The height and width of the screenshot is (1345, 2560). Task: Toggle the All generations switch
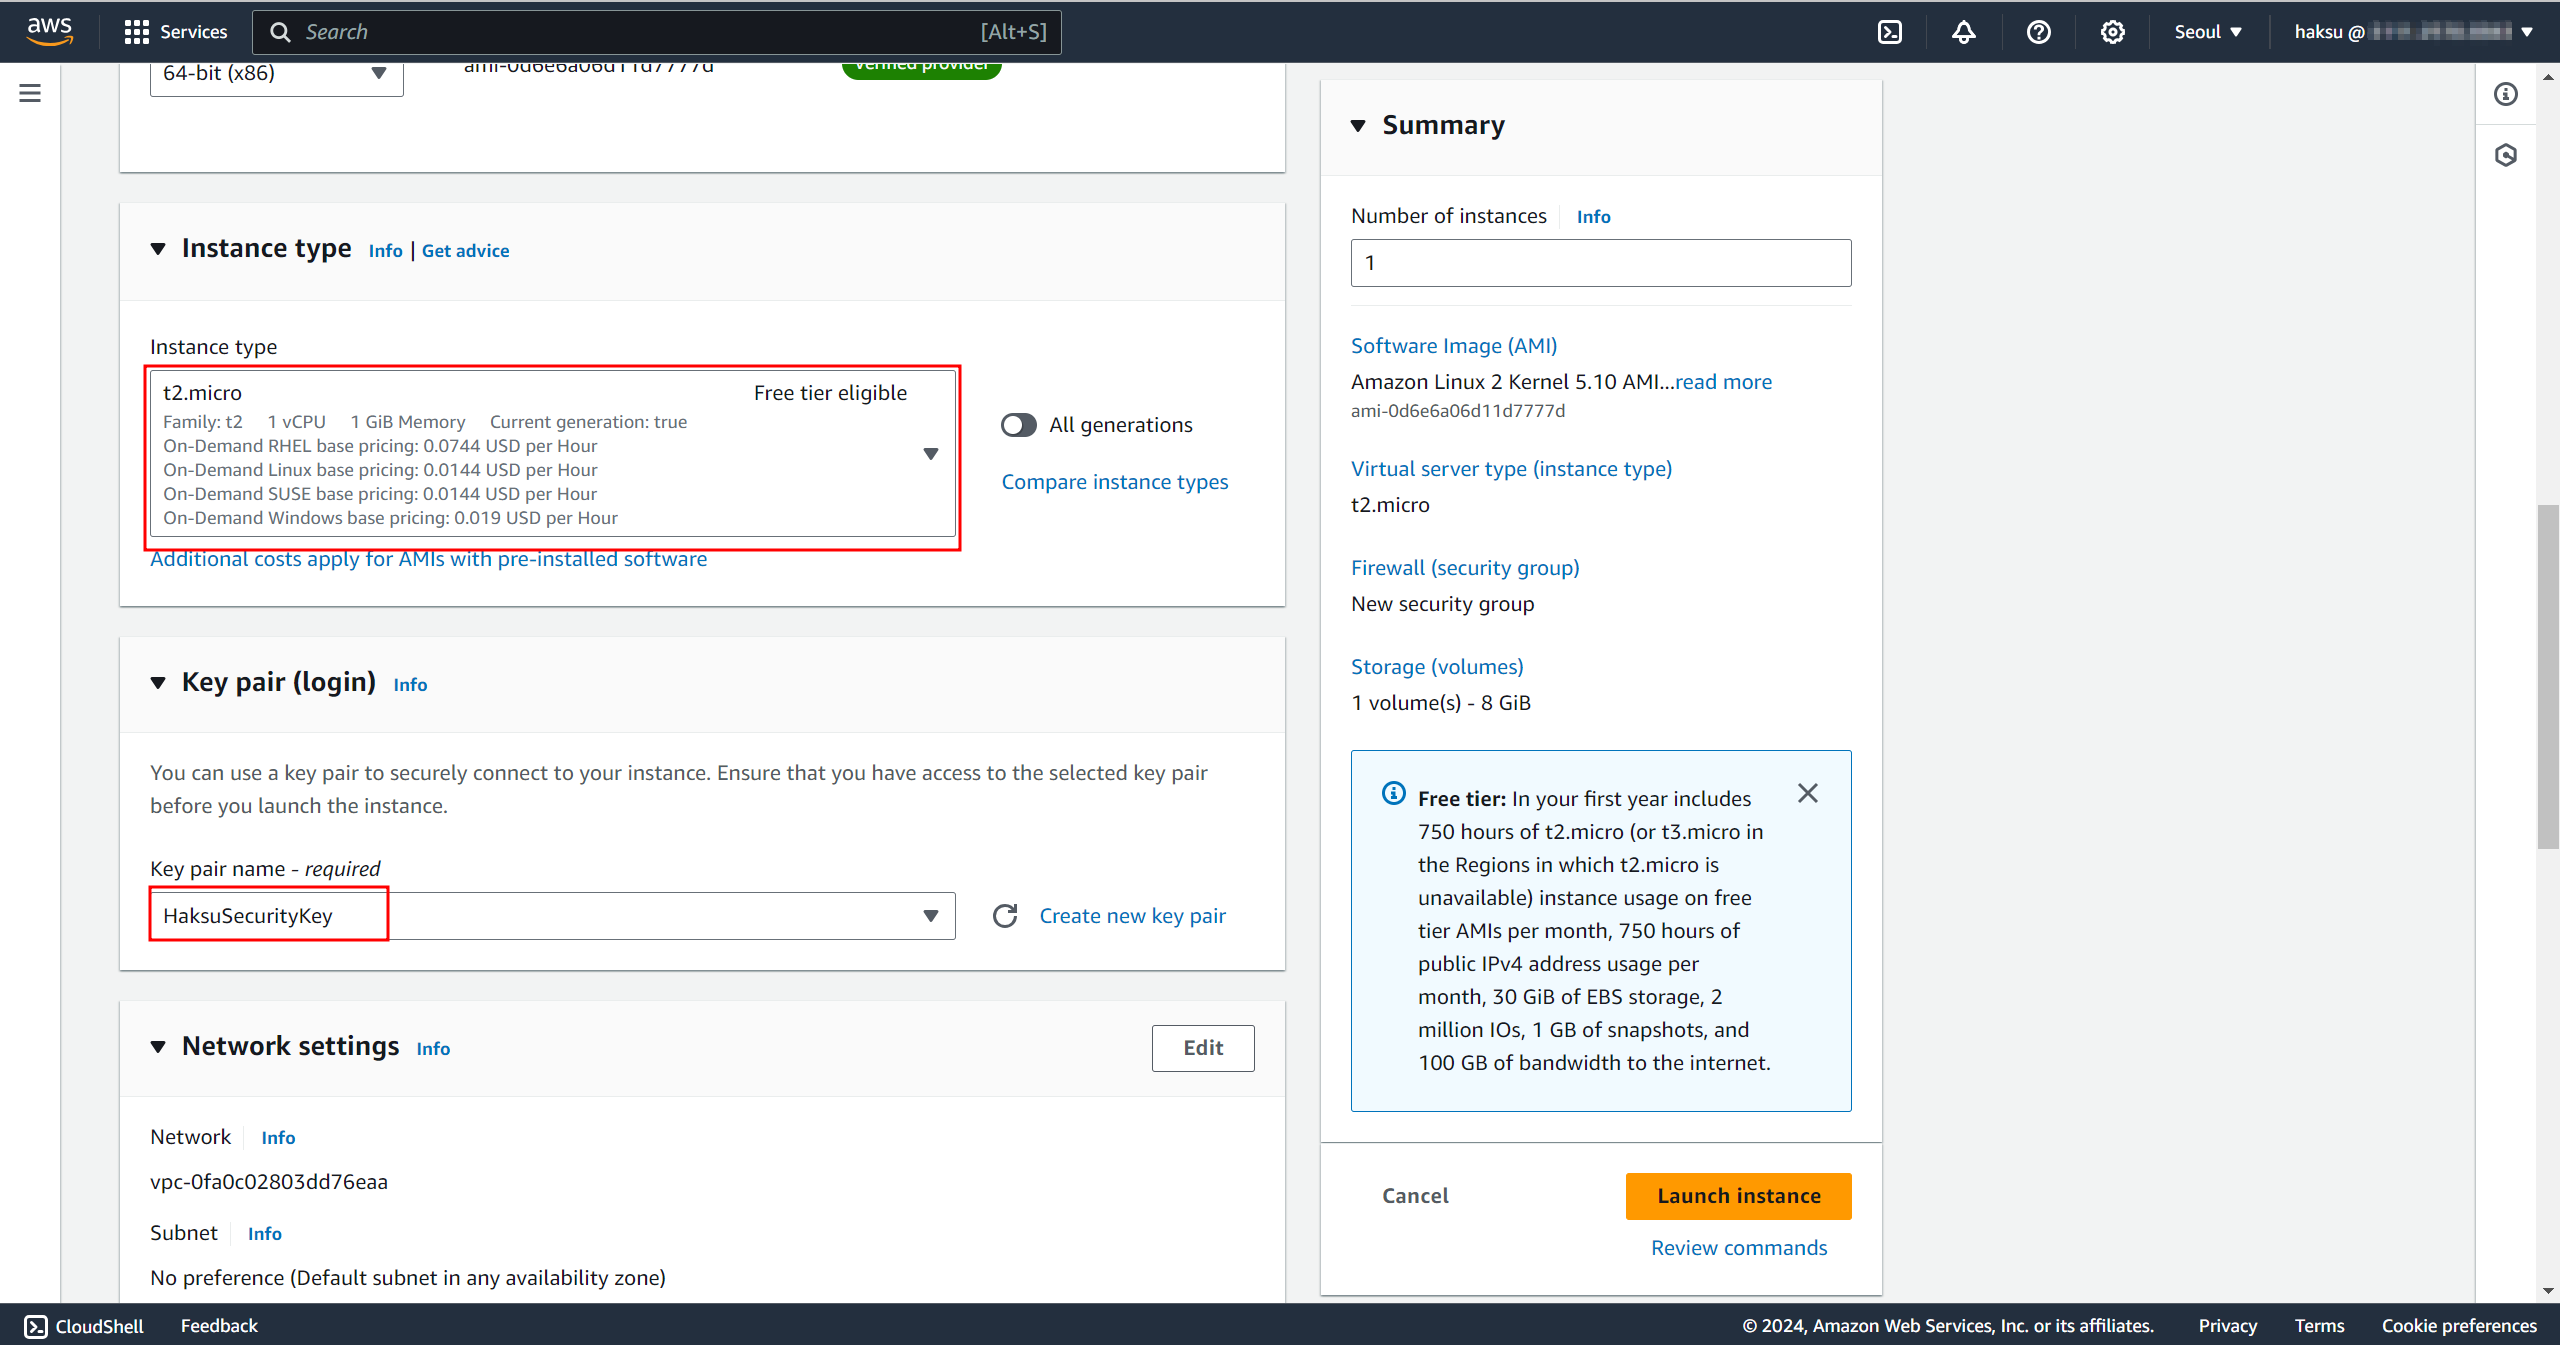(1018, 425)
